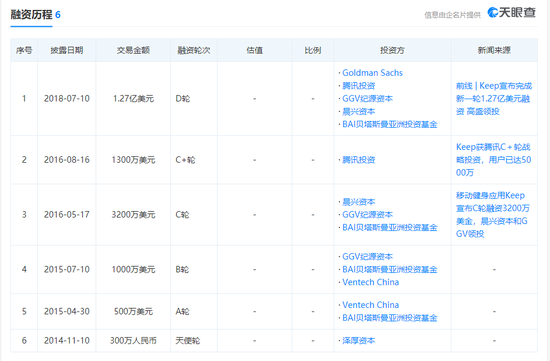550x361 pixels.
Task: Select the amount 3200万美元
Action: tap(133, 215)
